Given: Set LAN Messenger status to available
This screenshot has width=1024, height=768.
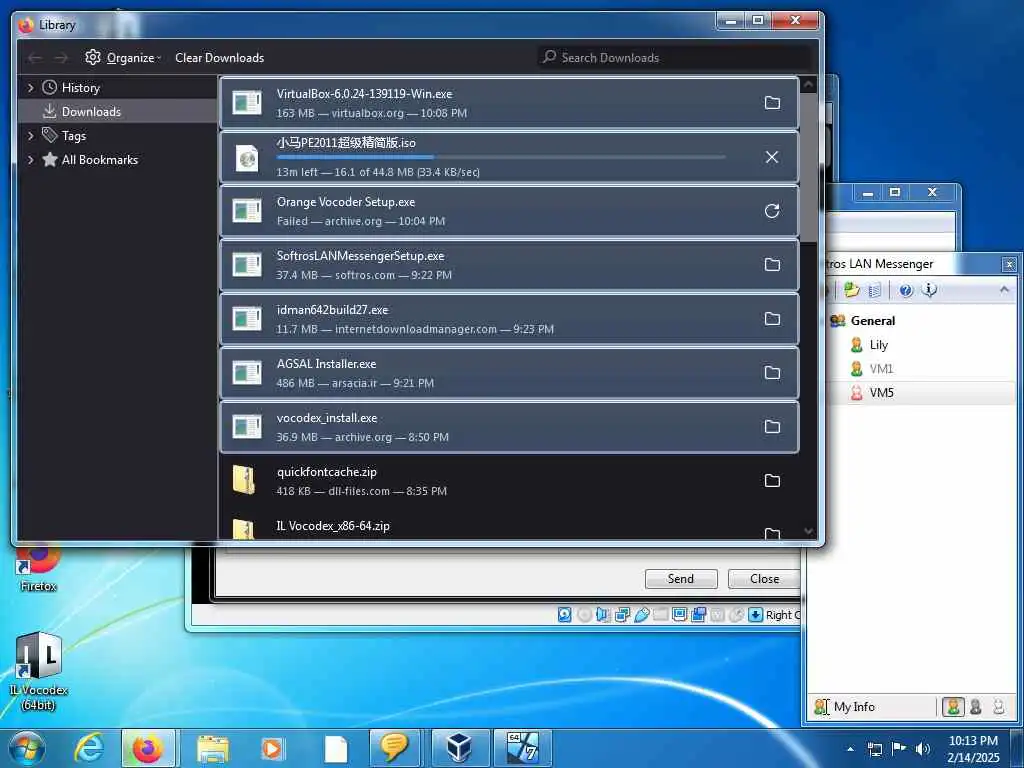Looking at the screenshot, I should [x=953, y=707].
